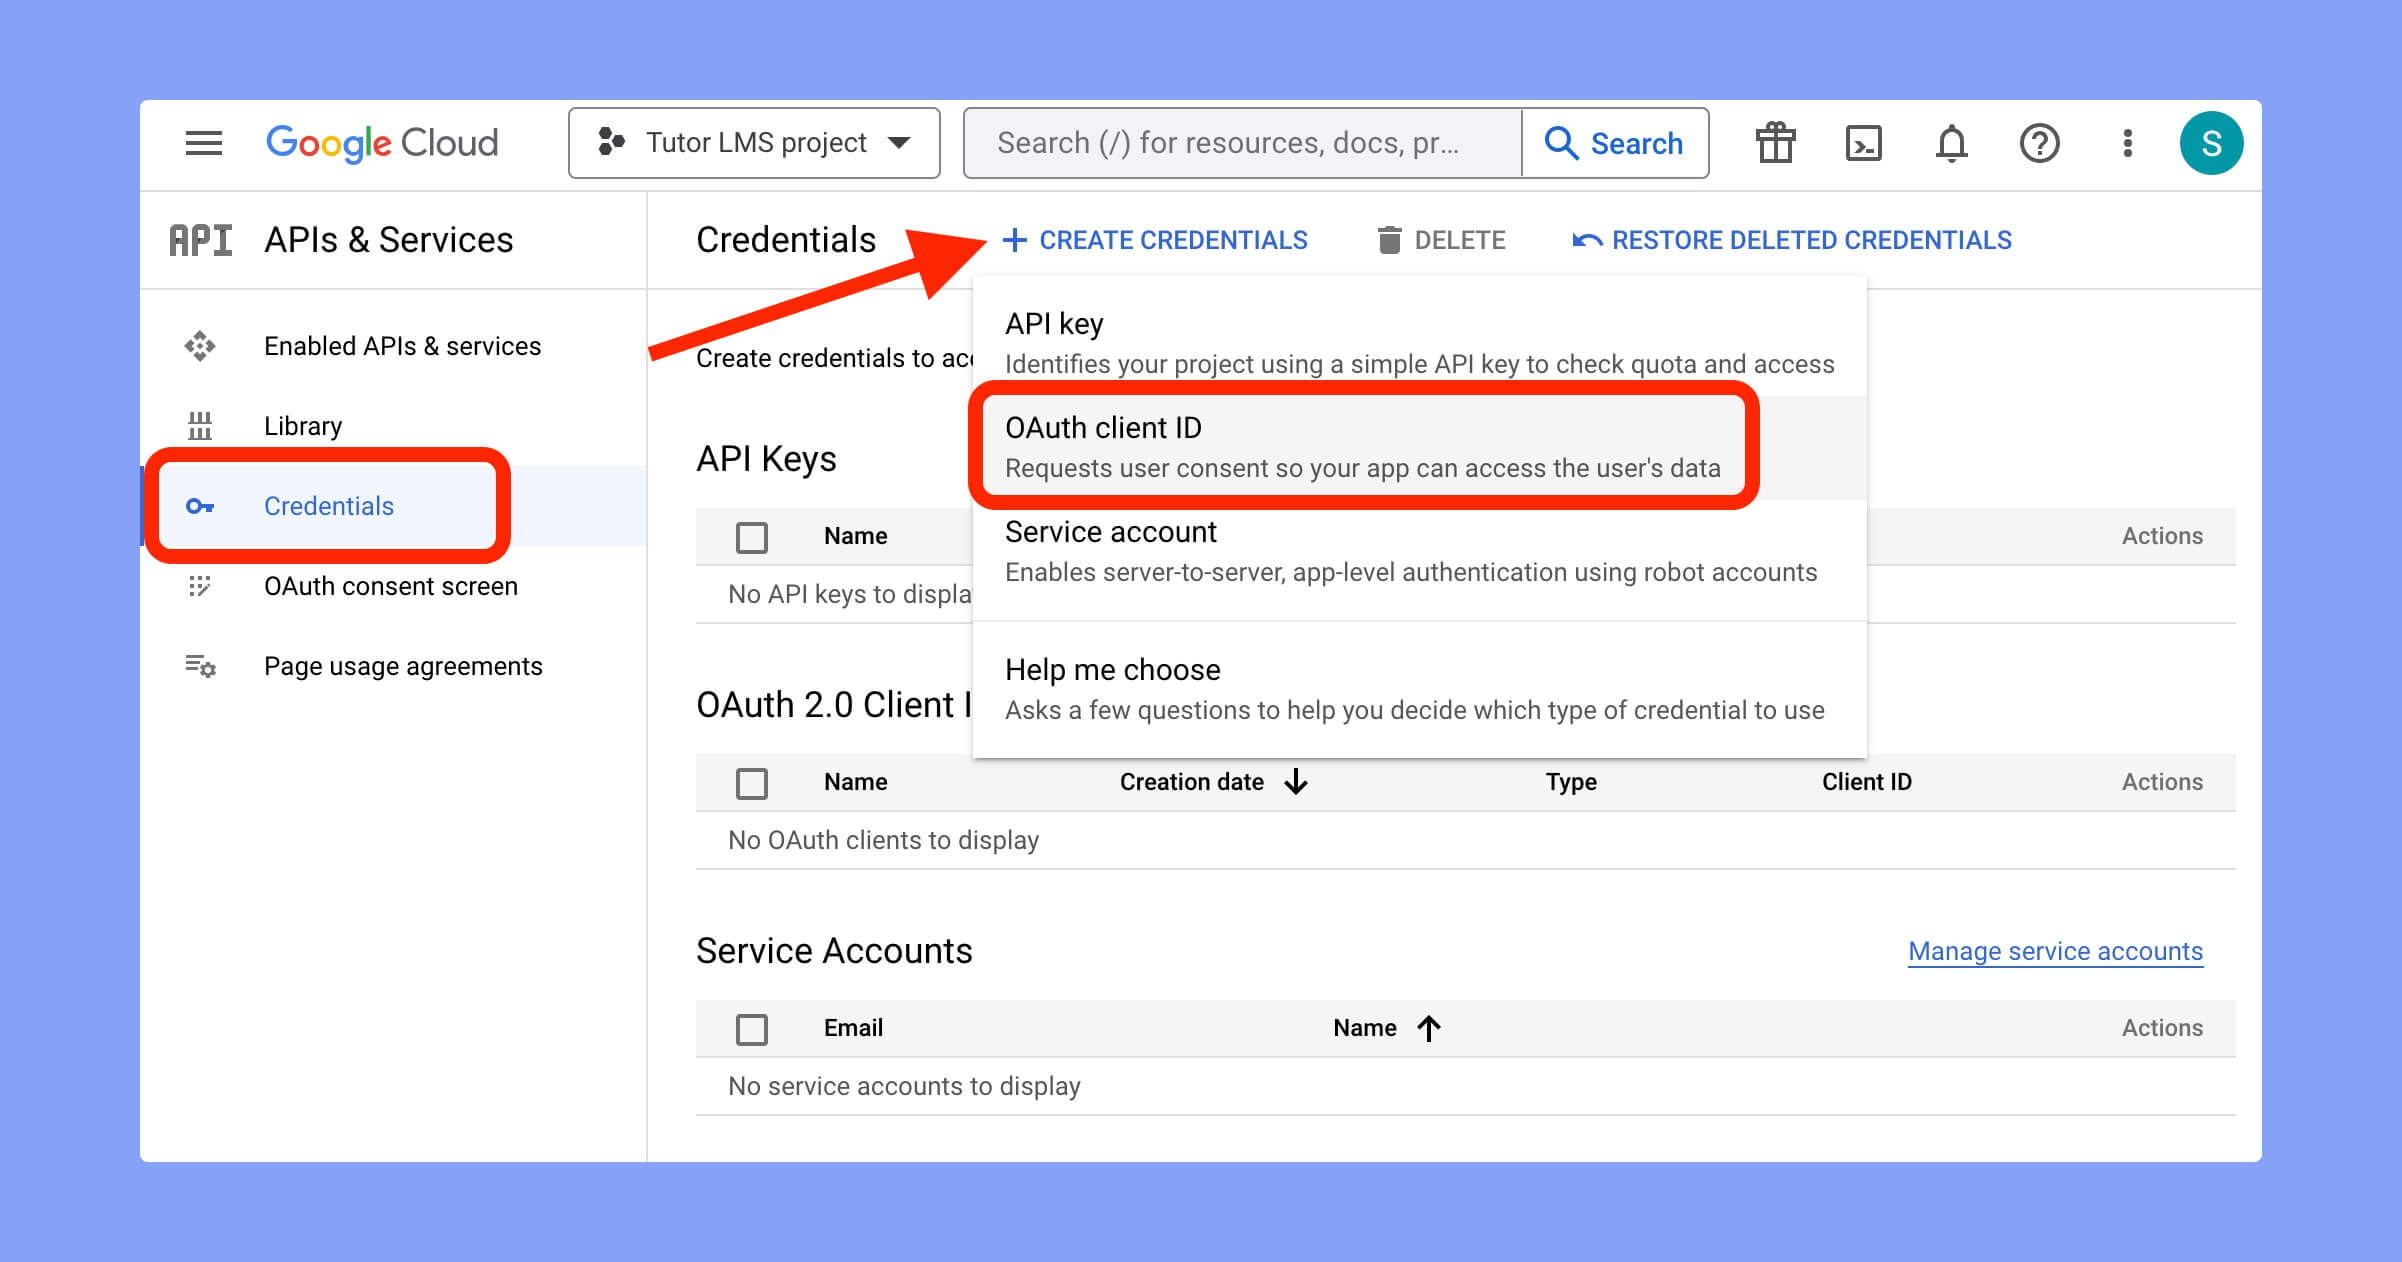Viewport: 2402px width, 1262px height.
Task: Choose OAuth client ID option
Action: 1419,447
